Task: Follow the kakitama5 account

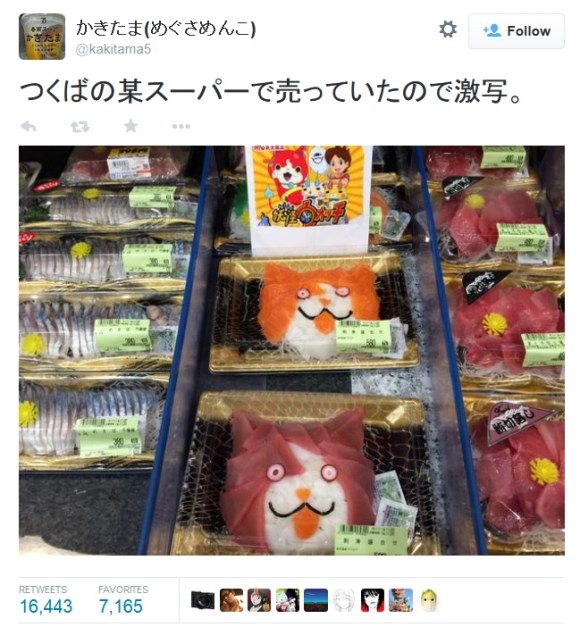Action: tap(516, 31)
